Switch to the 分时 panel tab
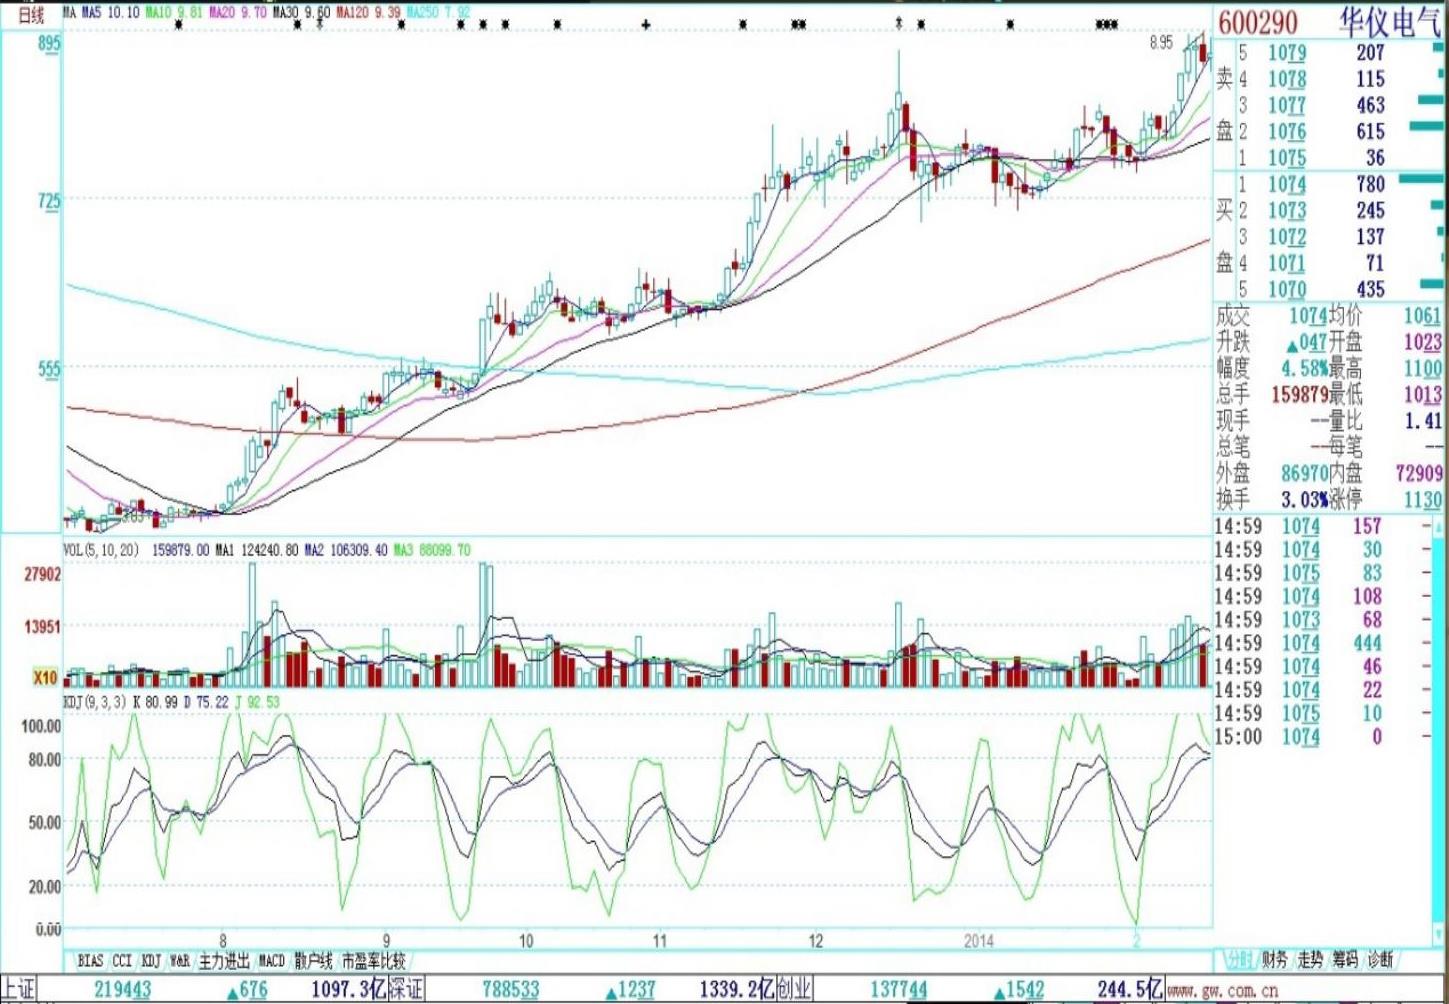Viewport: 1449px width, 1004px height. (1237, 960)
